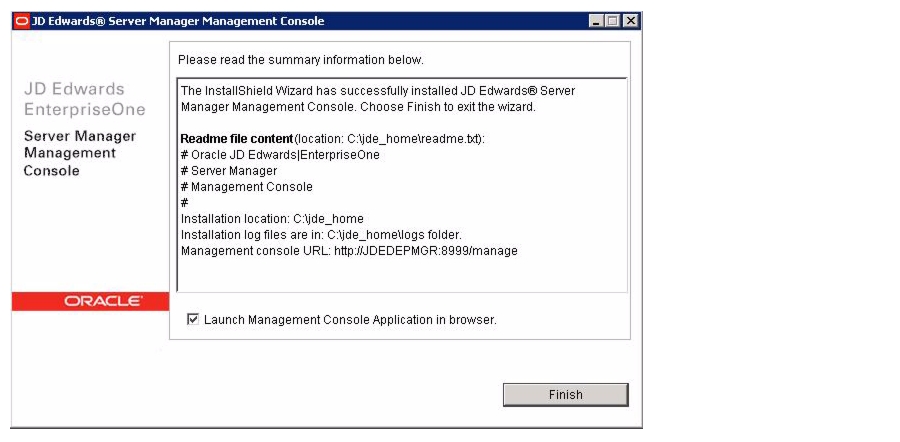Screen dimensions: 900x442
Task: Click the 'Installation log files are in' line
Action: [321, 235]
